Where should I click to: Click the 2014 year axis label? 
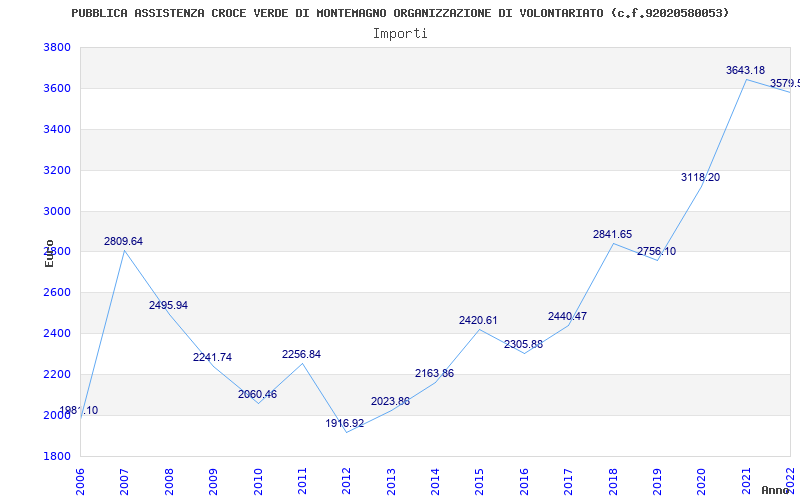pos(435,481)
